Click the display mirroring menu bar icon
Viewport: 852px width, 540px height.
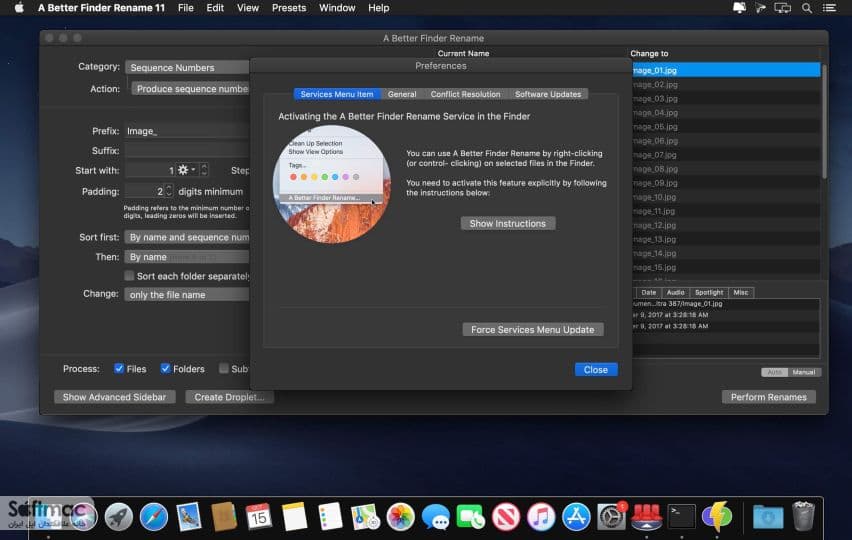click(782, 8)
